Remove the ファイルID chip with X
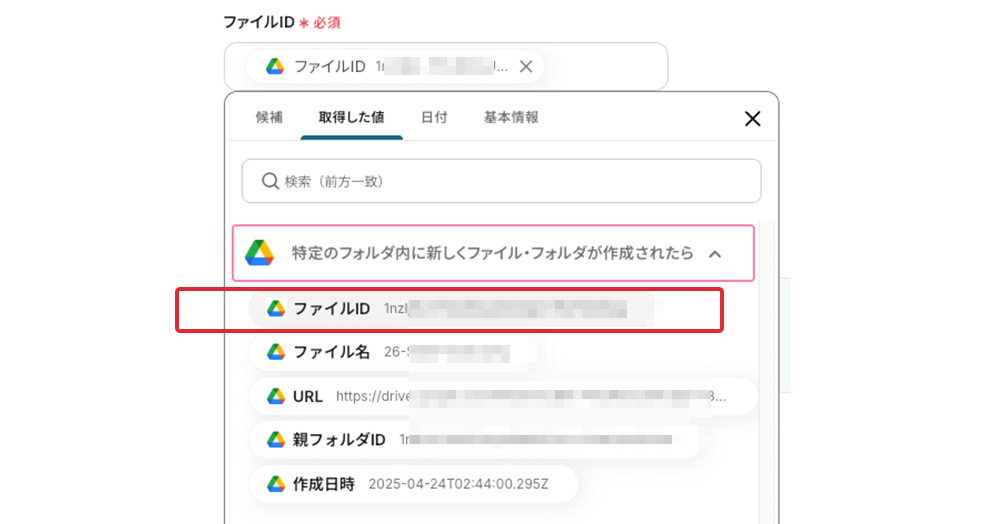Viewport: 1000px width, 524px height. point(526,67)
